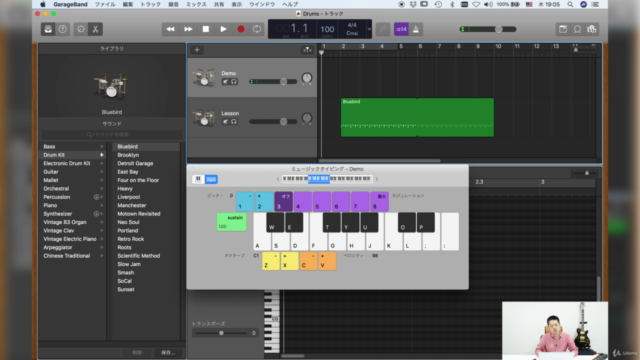Switch Musical Typing to piano view icon
The height and width of the screenshot is (360, 640).
[x=198, y=179]
